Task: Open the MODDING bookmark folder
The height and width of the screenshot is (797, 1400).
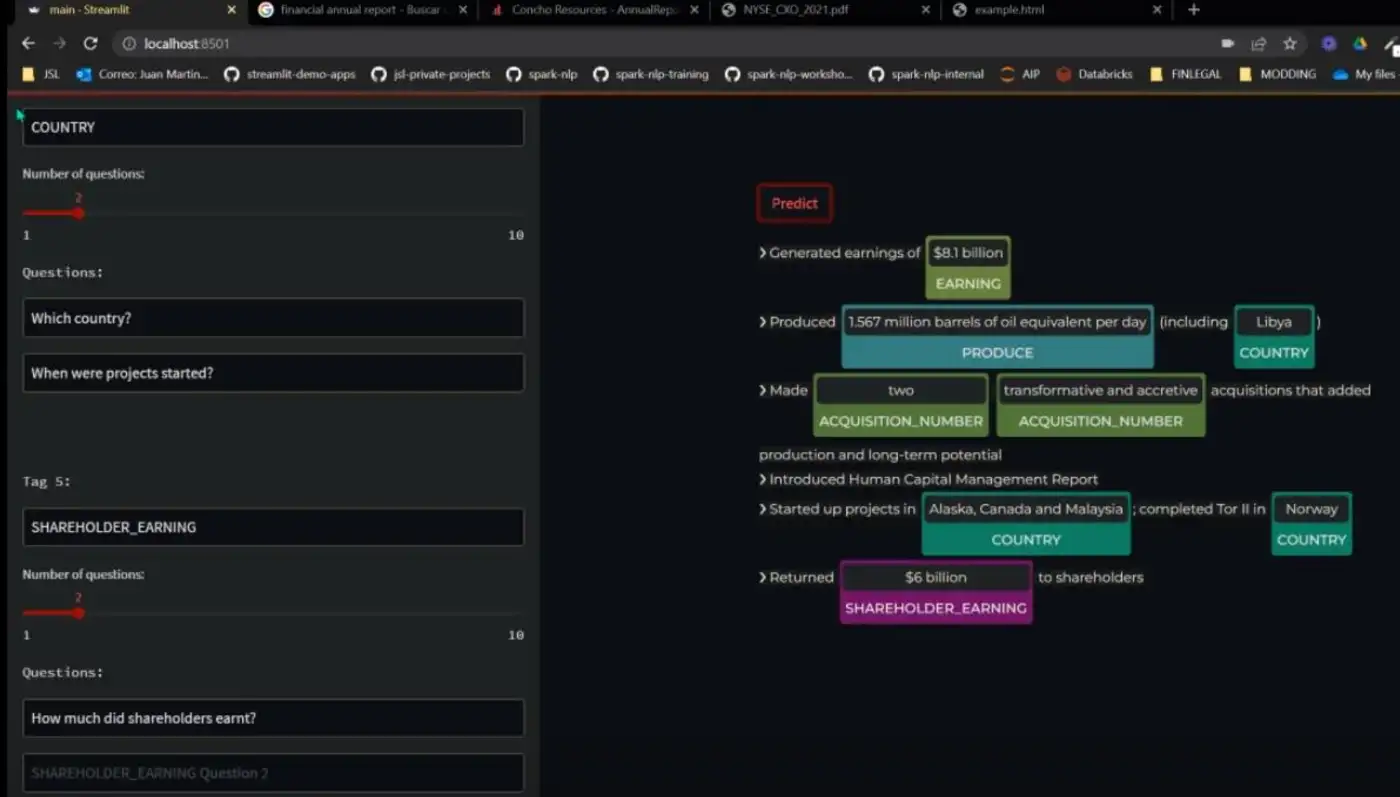Action: (x=1277, y=74)
